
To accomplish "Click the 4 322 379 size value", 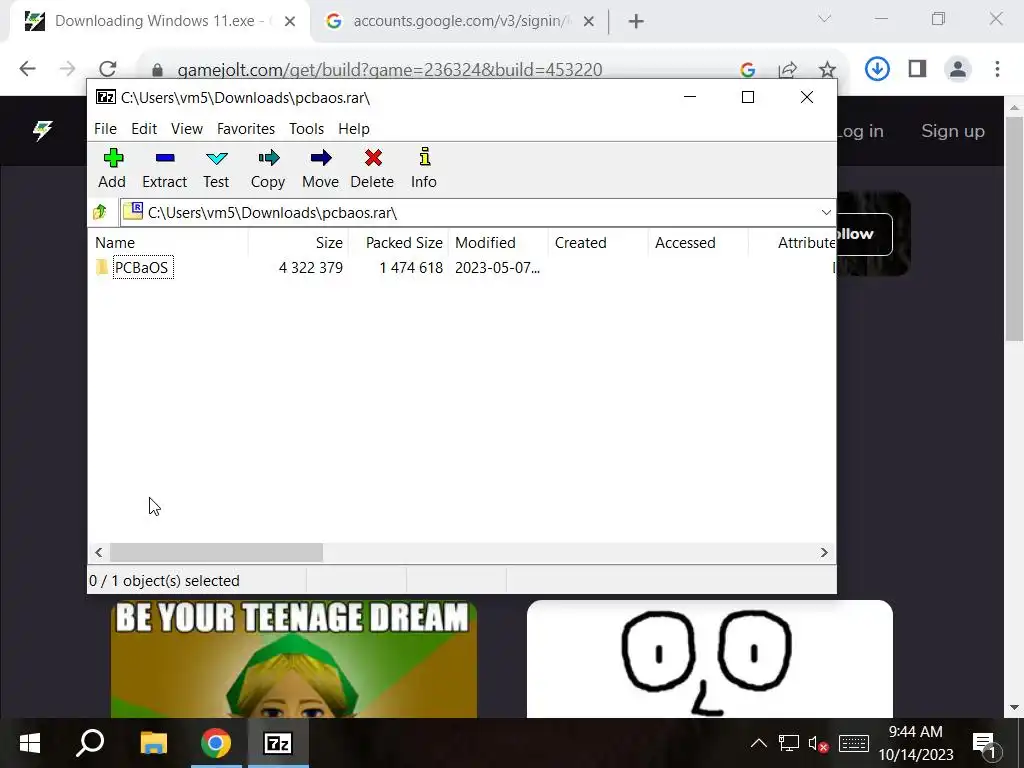I will tap(311, 268).
